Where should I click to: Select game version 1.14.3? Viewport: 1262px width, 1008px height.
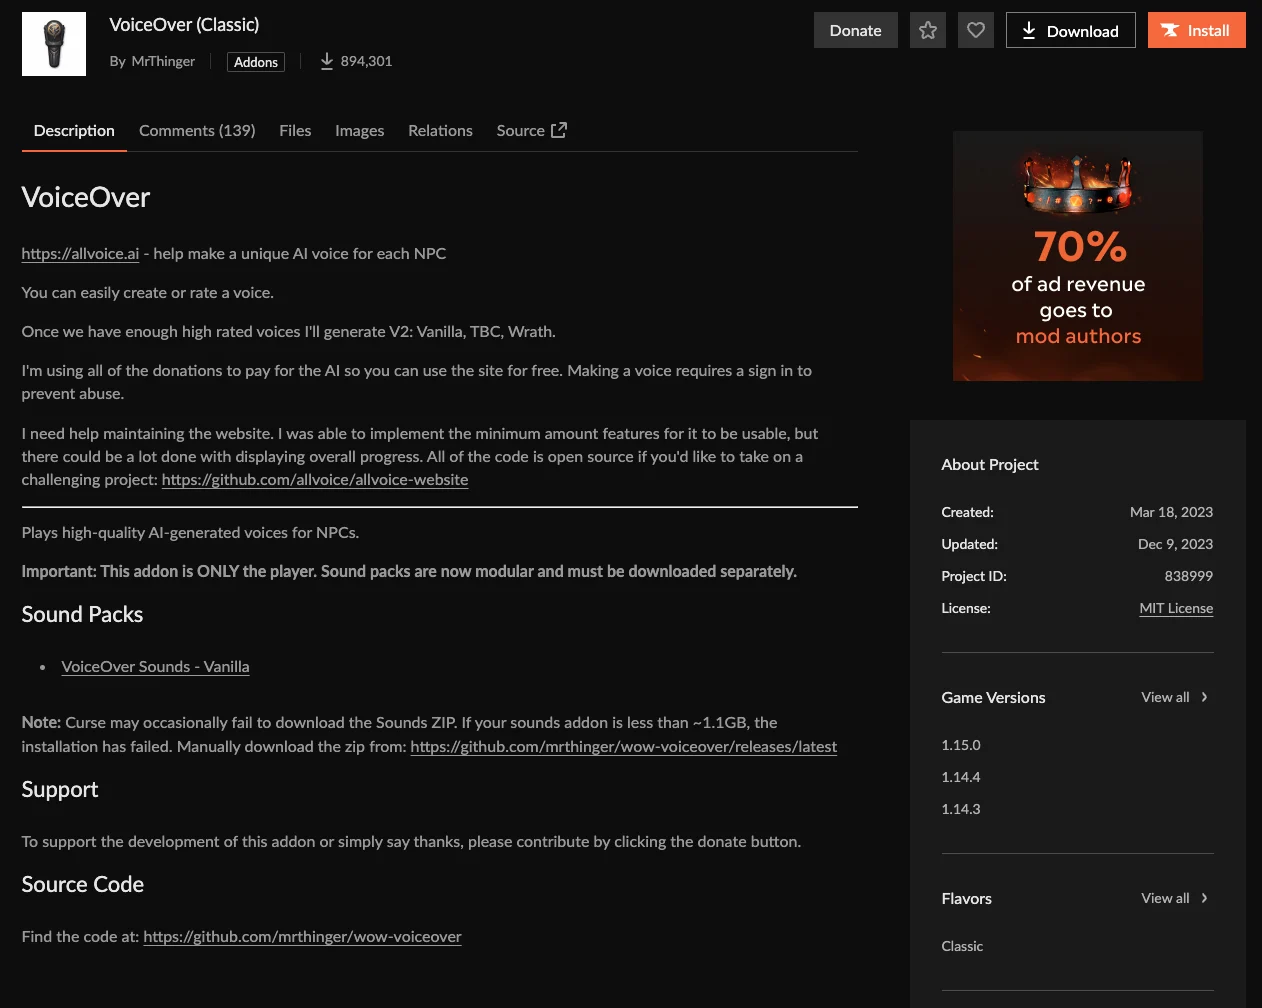[x=961, y=809]
